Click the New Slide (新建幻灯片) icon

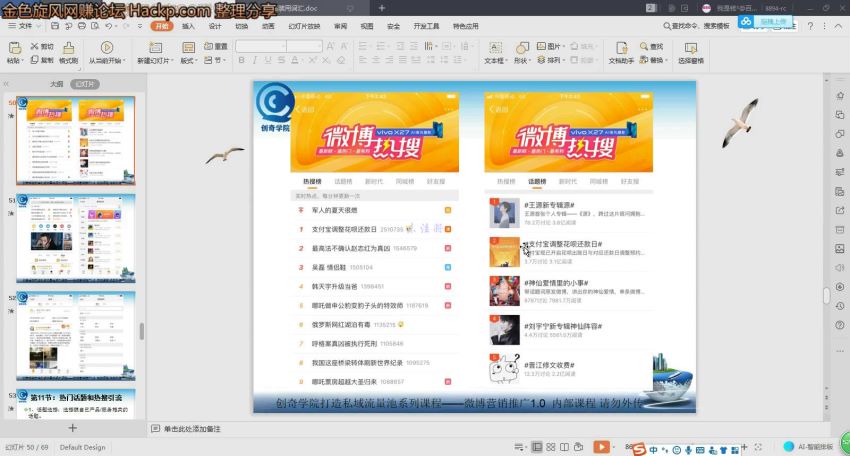156,48
